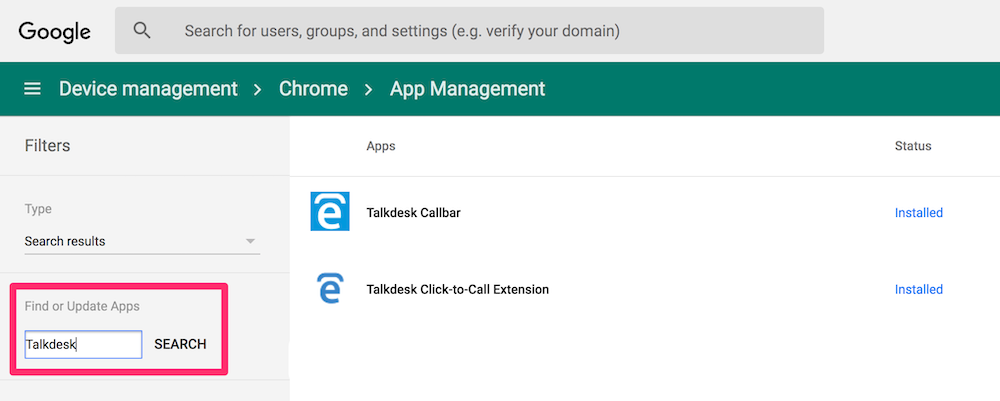The width and height of the screenshot is (1000, 401).
Task: Select App Management breadcrumb
Action: [467, 89]
